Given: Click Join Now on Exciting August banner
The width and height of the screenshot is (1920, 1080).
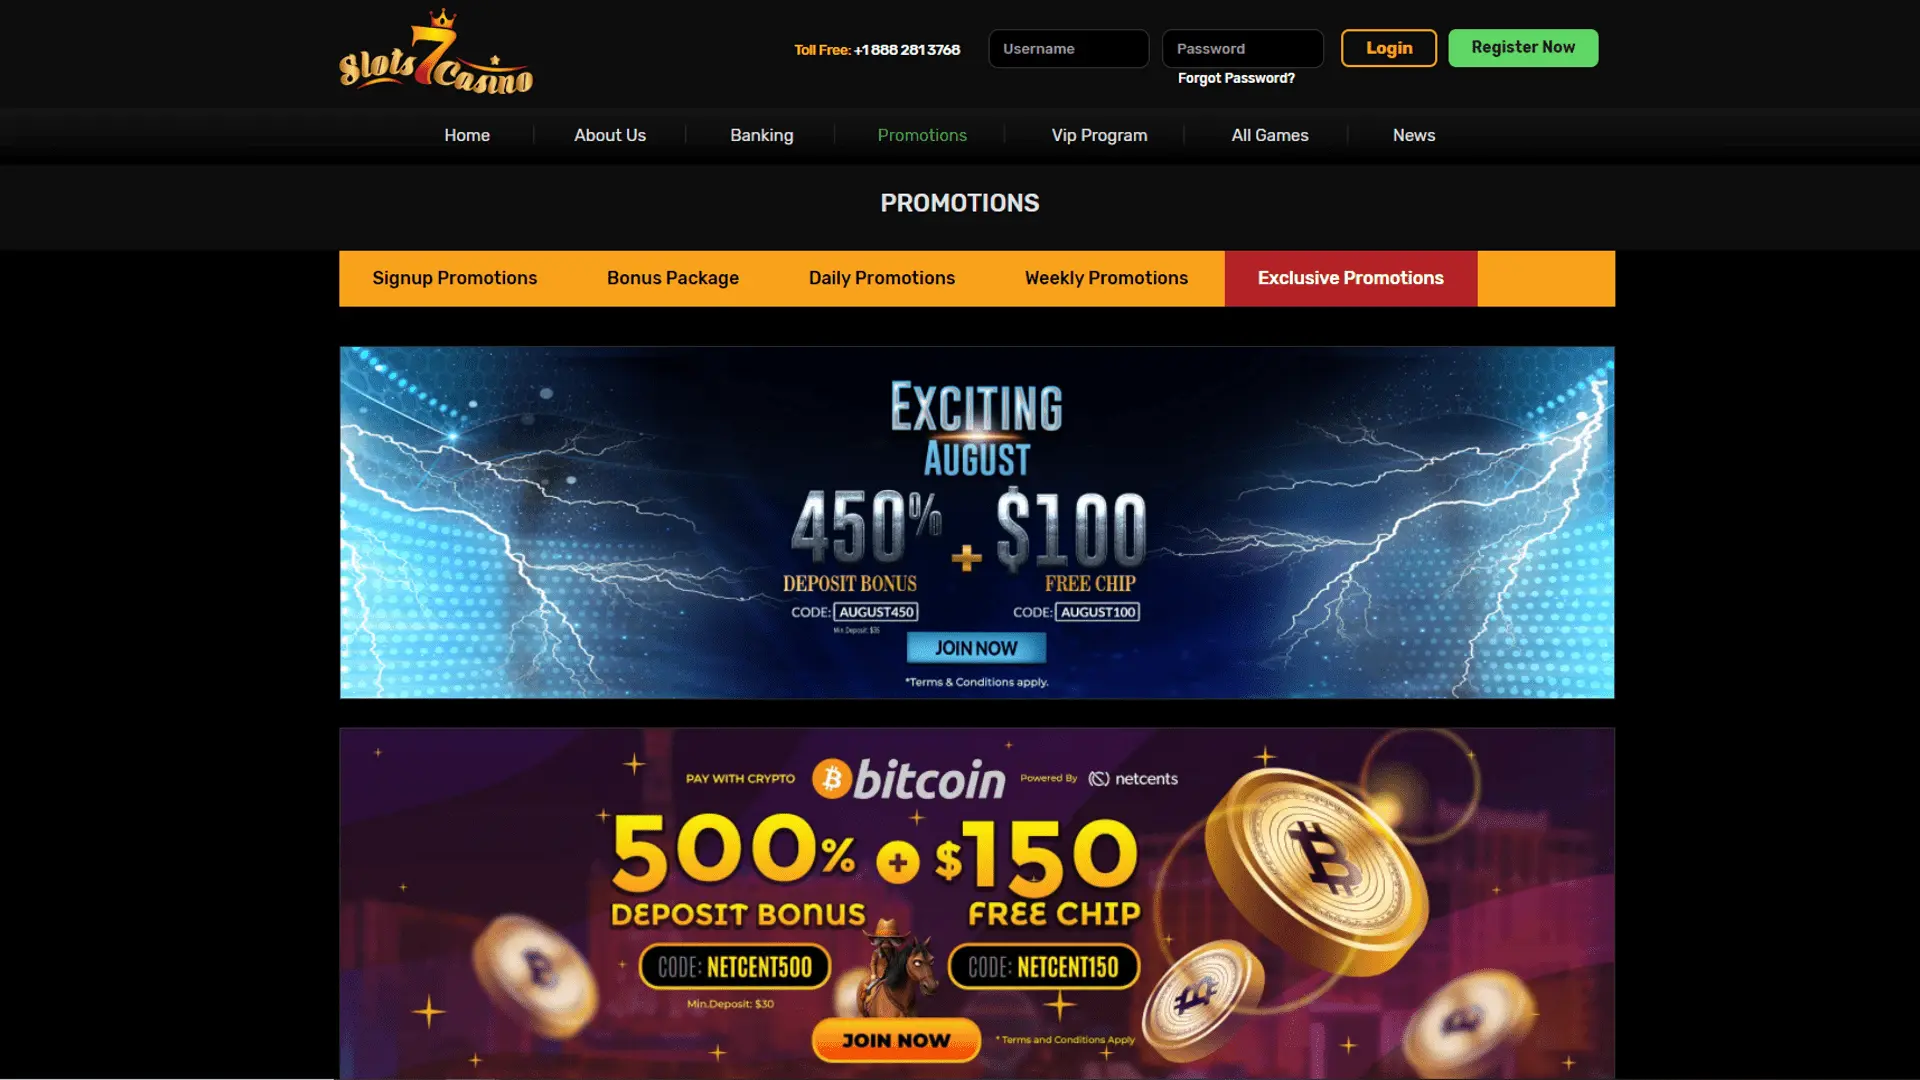Looking at the screenshot, I should tap(976, 648).
